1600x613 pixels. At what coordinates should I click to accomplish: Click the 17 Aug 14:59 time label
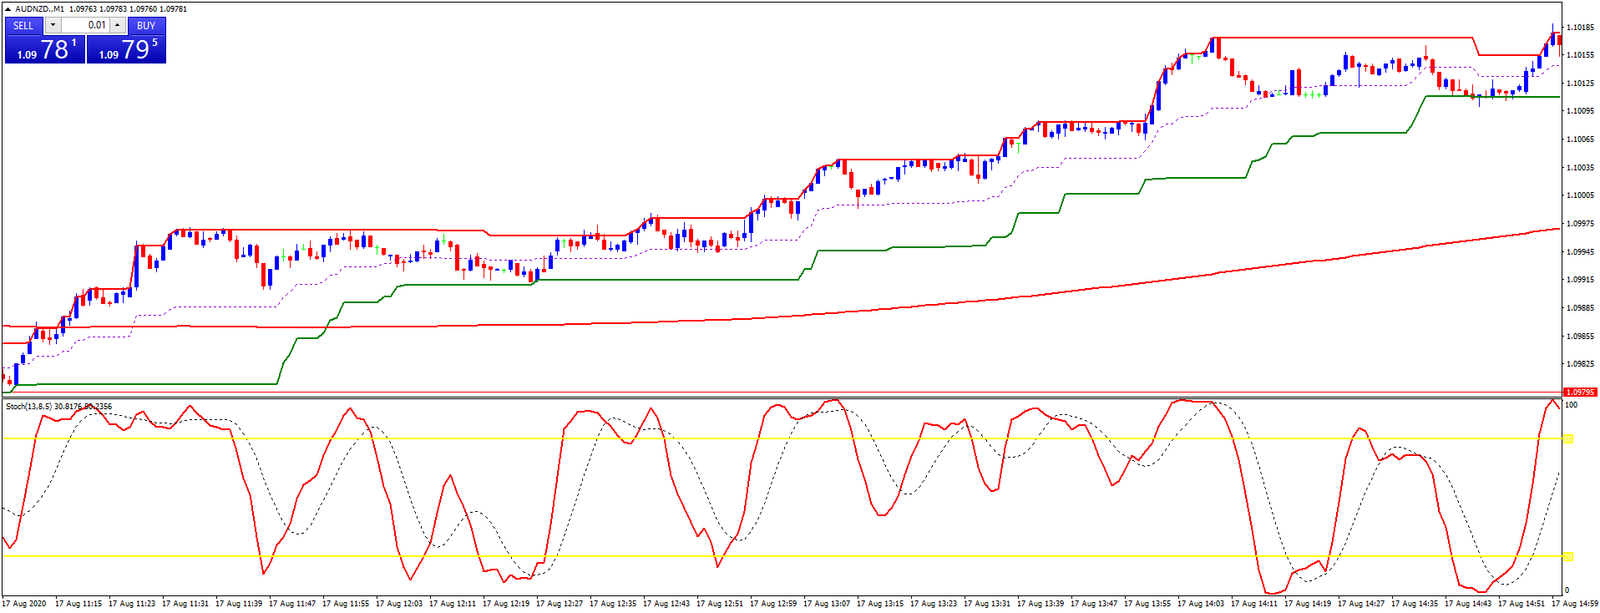tap(1575, 604)
